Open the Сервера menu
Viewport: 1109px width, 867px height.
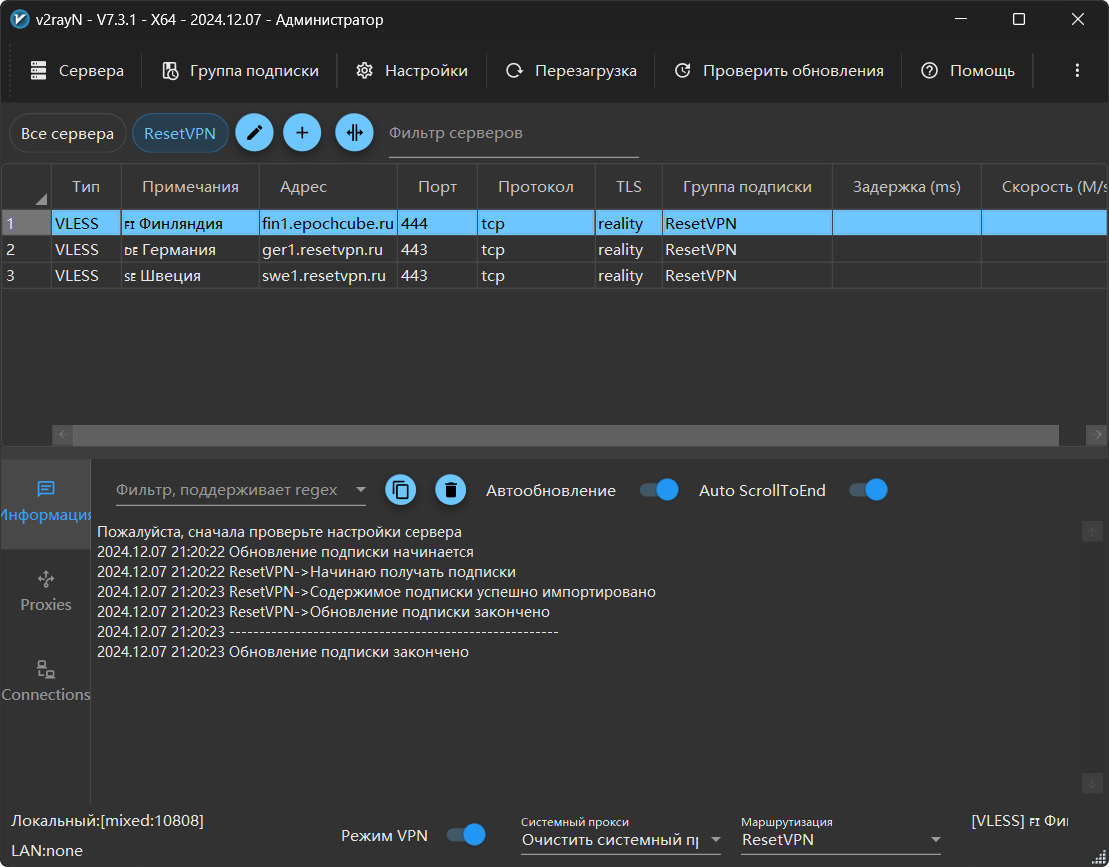[77, 71]
